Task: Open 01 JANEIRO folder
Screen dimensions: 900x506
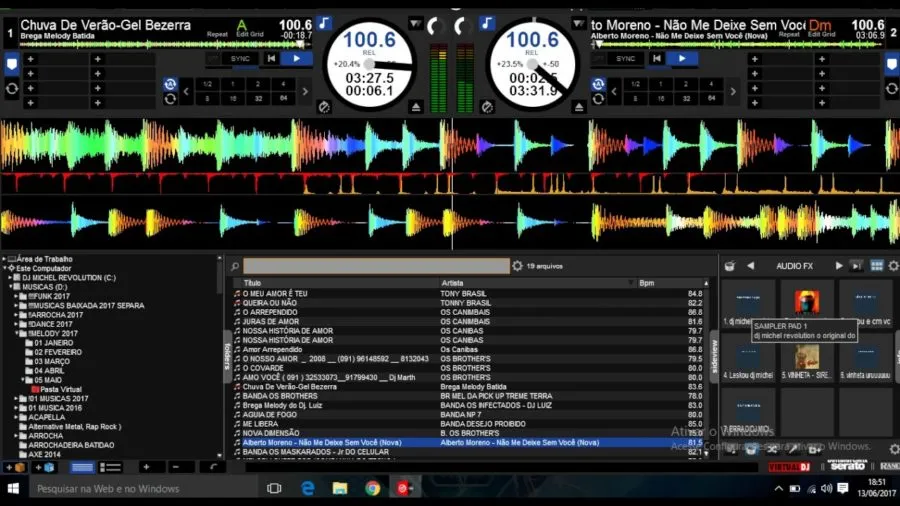Action: click(x=53, y=343)
